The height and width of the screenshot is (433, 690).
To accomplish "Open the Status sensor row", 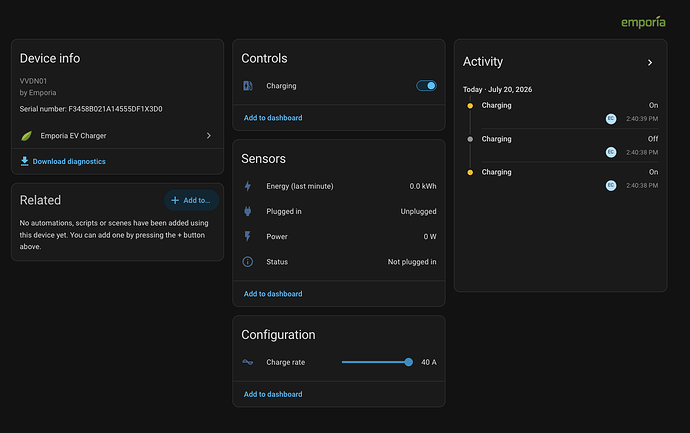I will click(339, 262).
